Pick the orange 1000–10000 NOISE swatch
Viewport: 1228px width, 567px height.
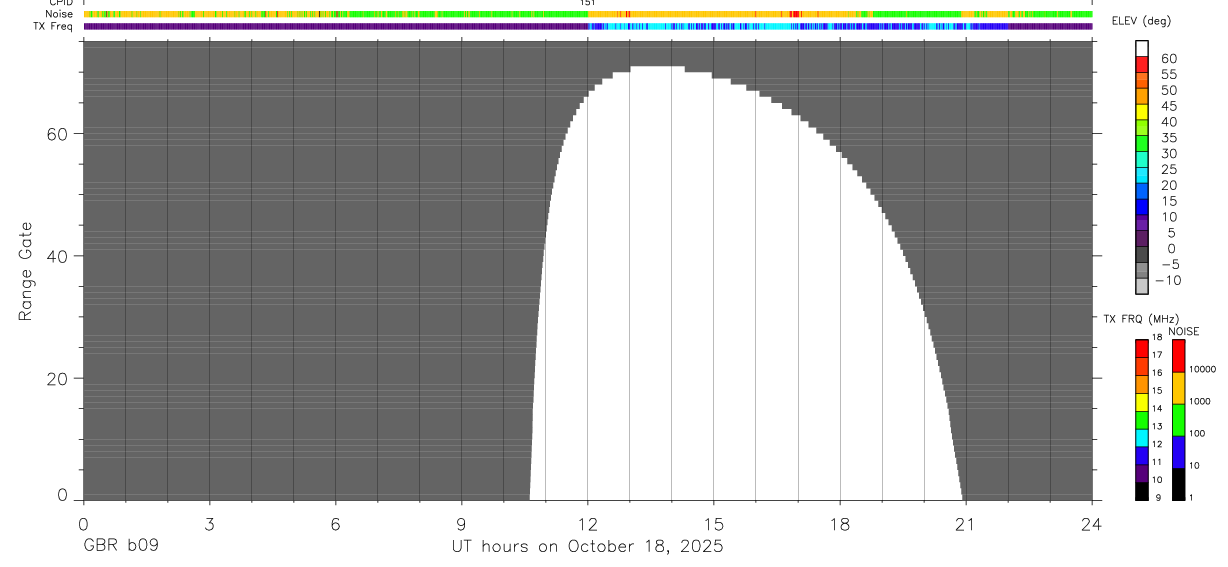1178,388
